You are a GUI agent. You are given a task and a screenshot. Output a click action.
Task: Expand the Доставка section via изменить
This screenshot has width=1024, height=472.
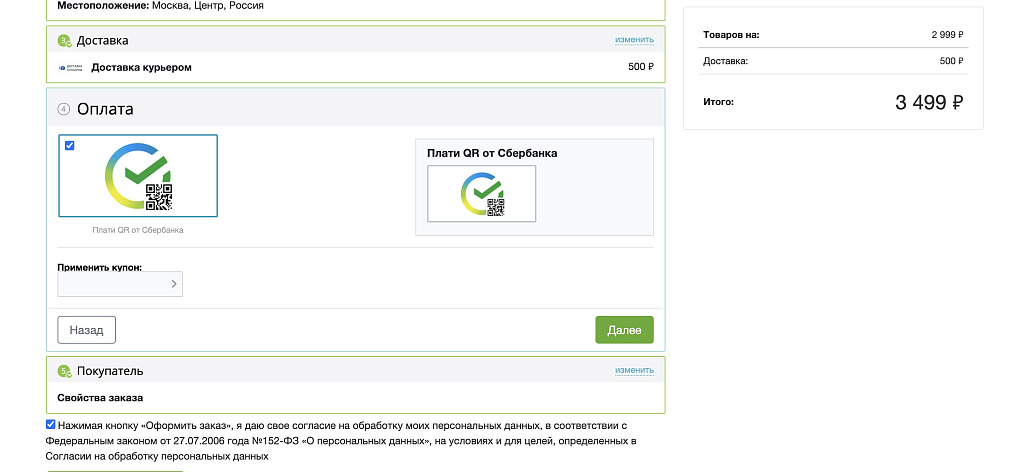click(x=634, y=40)
